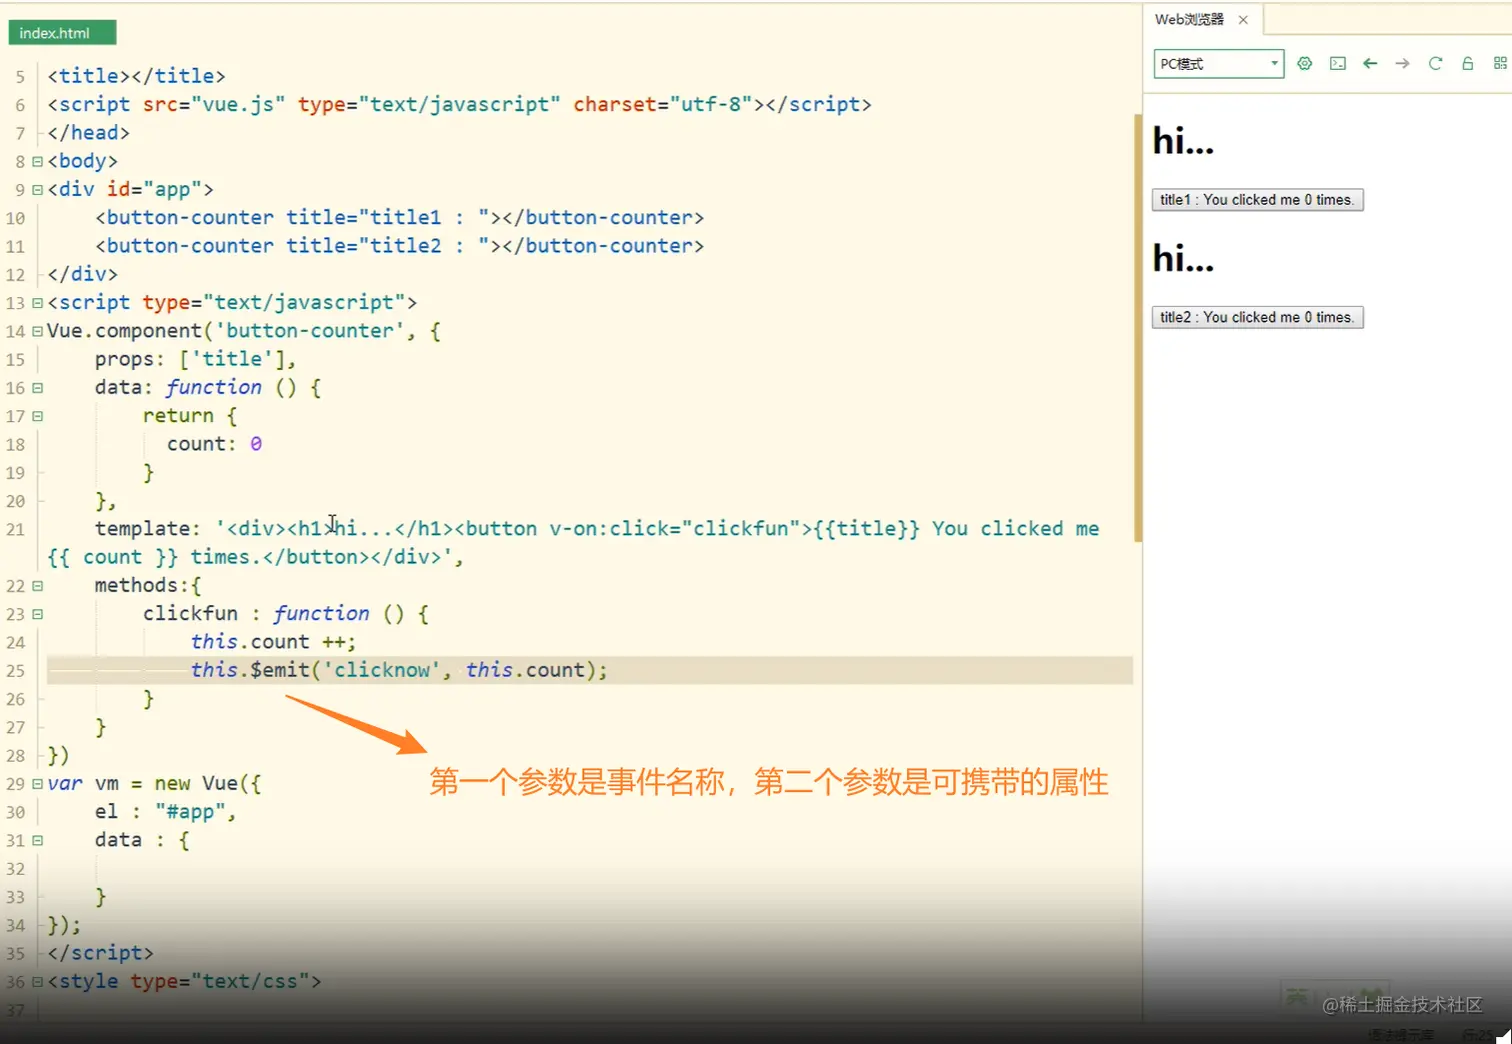Collapse the div#app fold on line 9
Screen dimensions: 1512x1044
[37, 189]
